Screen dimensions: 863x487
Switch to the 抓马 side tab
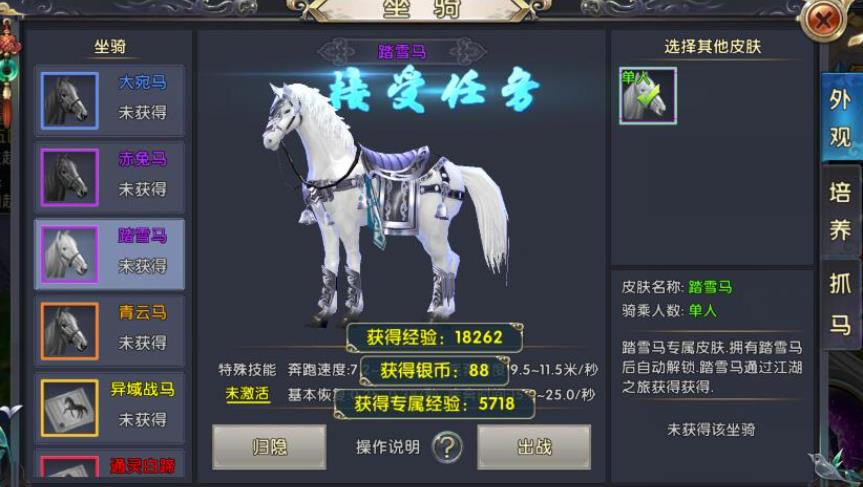click(840, 304)
